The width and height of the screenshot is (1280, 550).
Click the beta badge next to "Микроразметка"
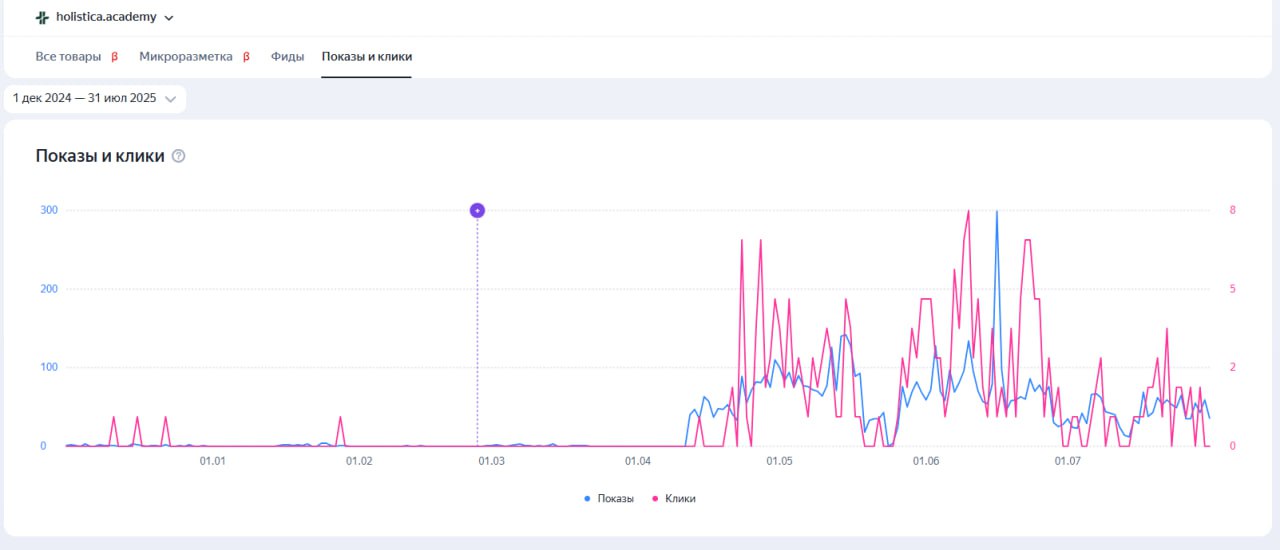(x=246, y=57)
